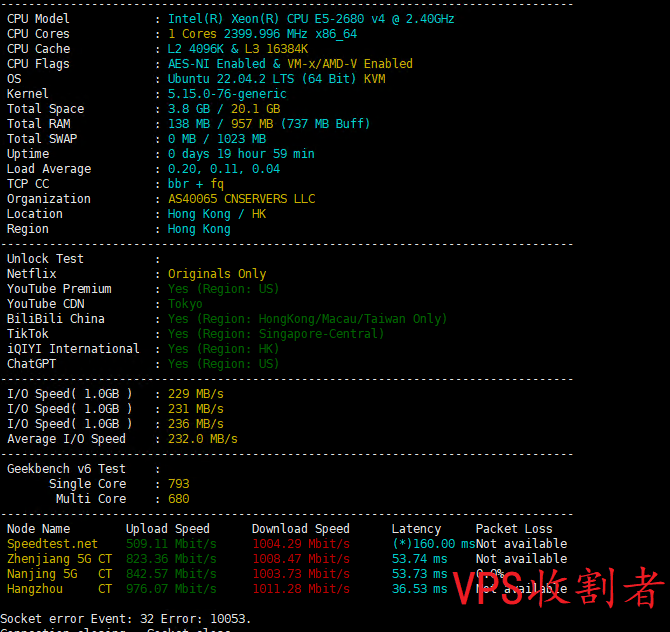Click the AS40065 CNSERVERS LLC organization text
The image size is (670, 632).
[x=241, y=199]
